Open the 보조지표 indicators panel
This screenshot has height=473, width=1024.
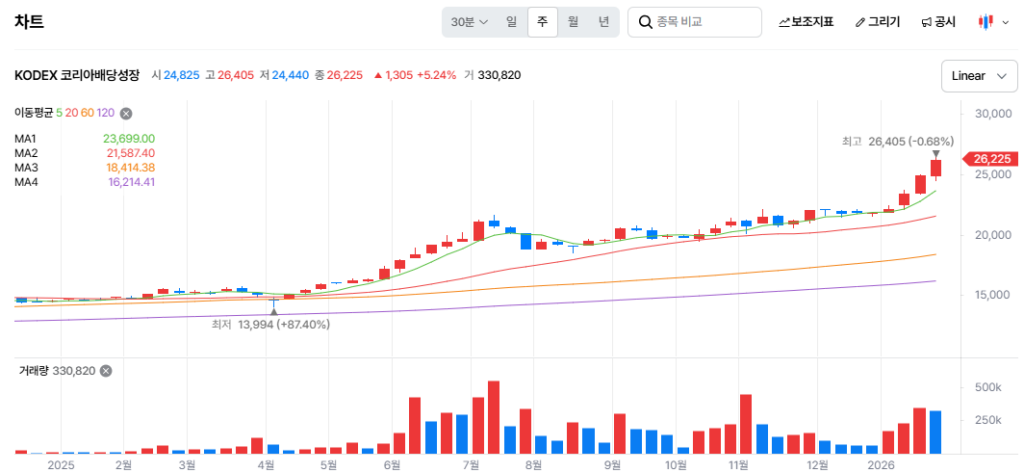point(806,22)
